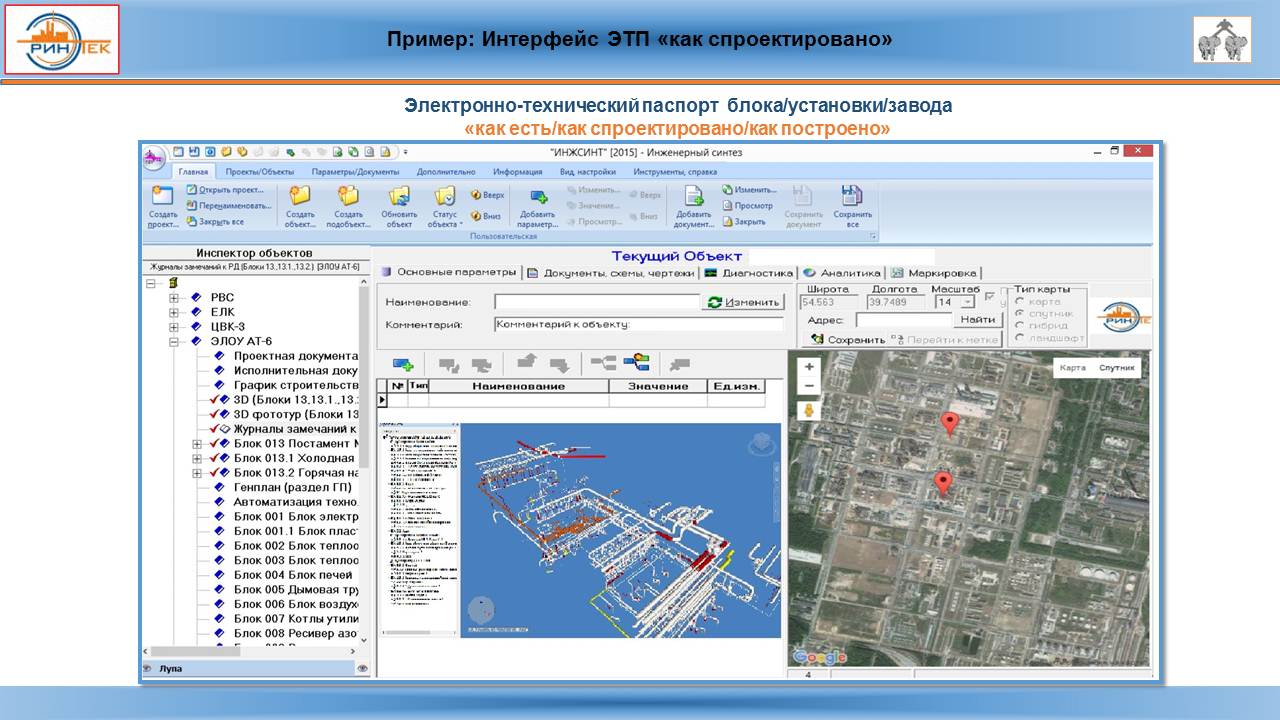Click the Создать объект folder icon
This screenshot has height=720, width=1280.
299,197
